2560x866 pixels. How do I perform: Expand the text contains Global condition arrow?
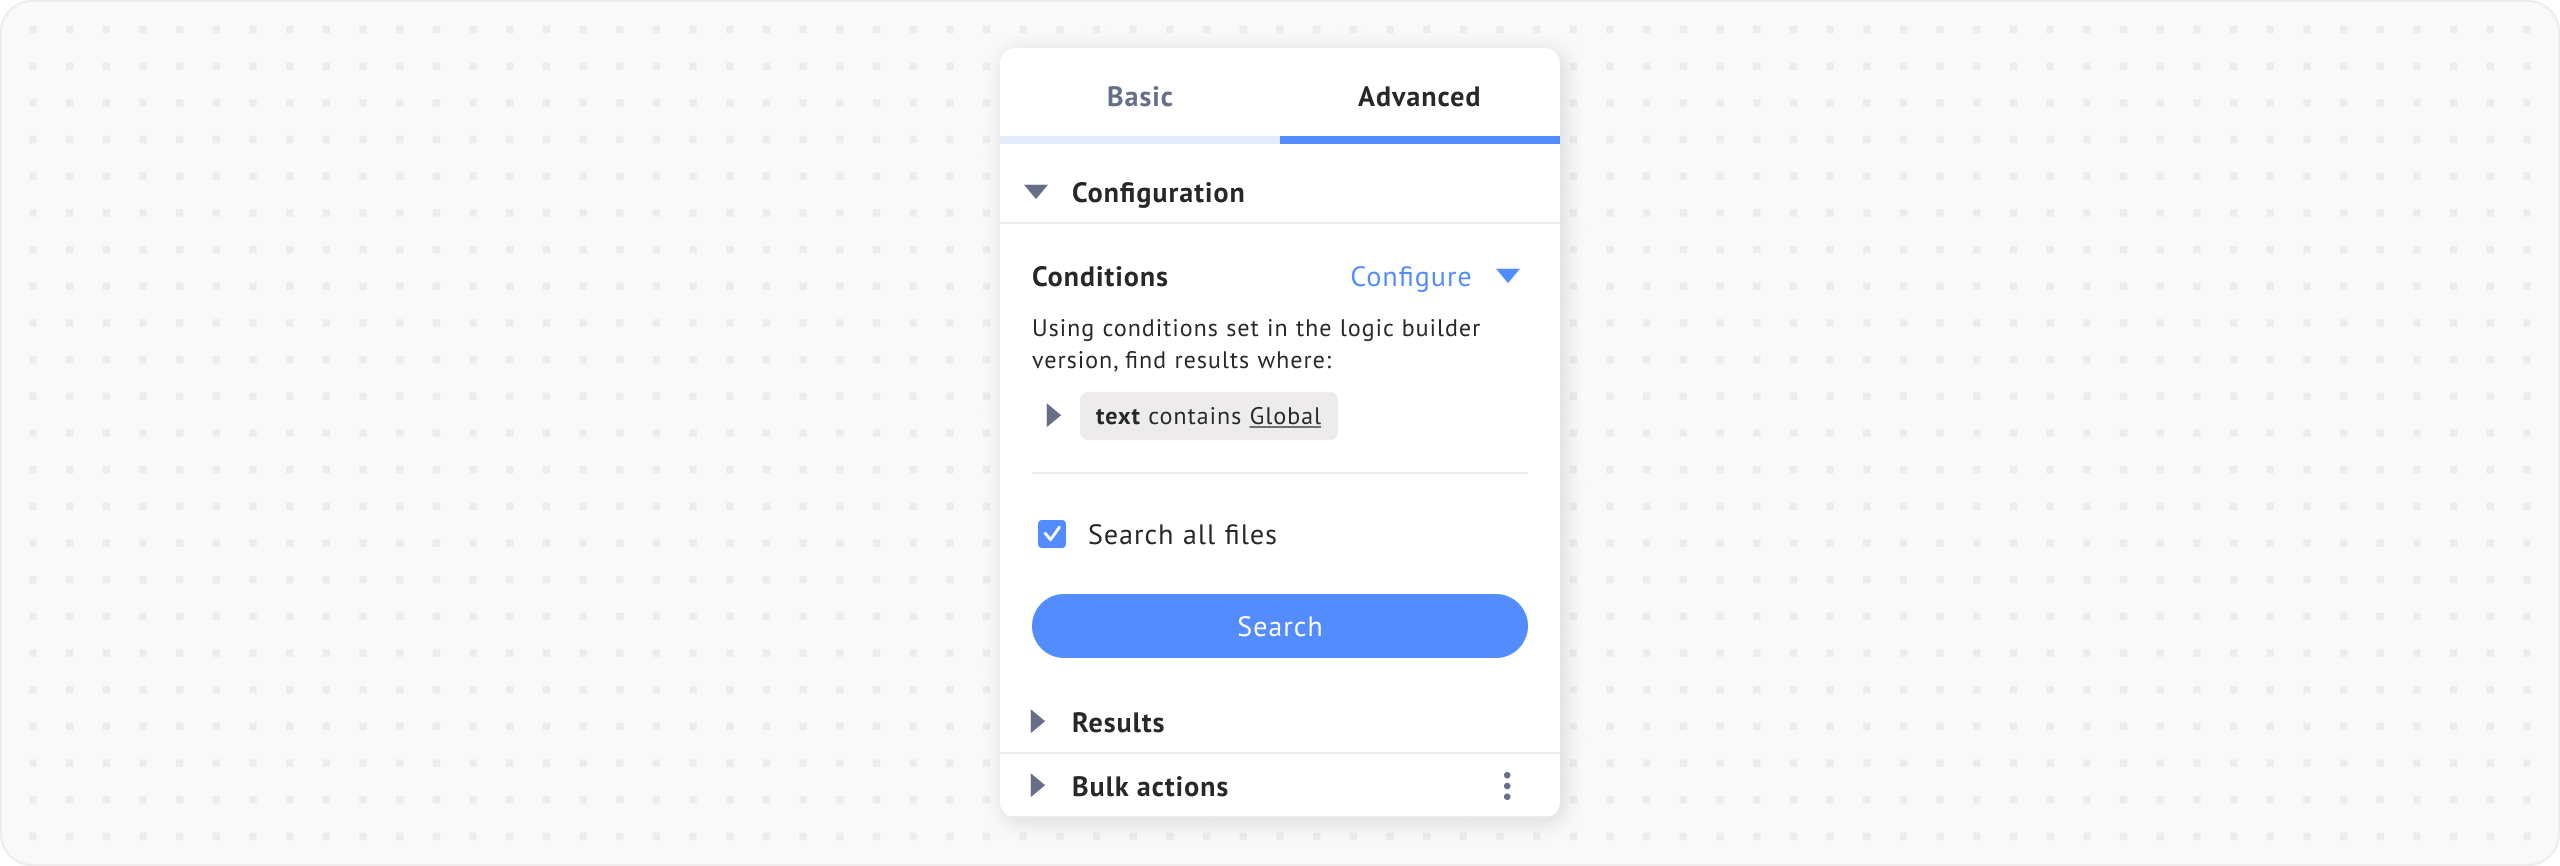click(1052, 416)
